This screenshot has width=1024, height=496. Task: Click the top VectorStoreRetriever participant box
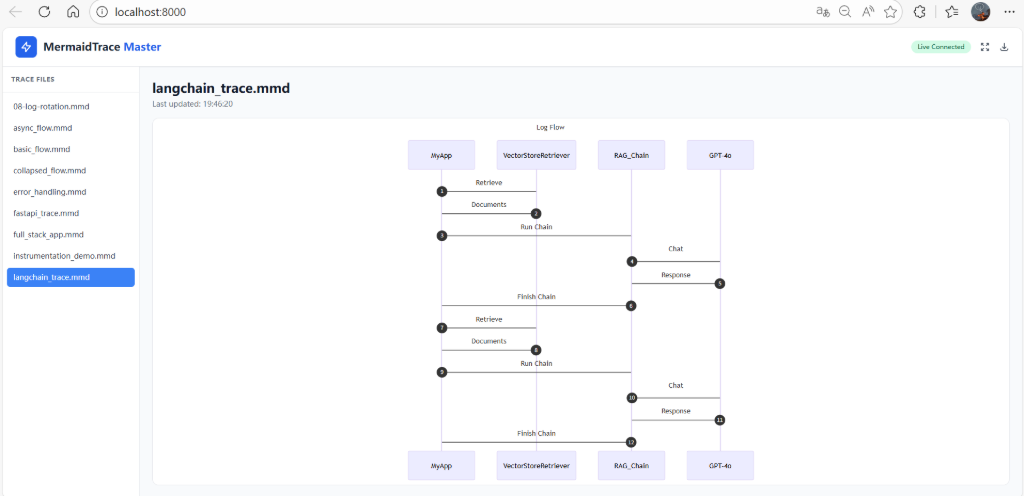point(536,155)
